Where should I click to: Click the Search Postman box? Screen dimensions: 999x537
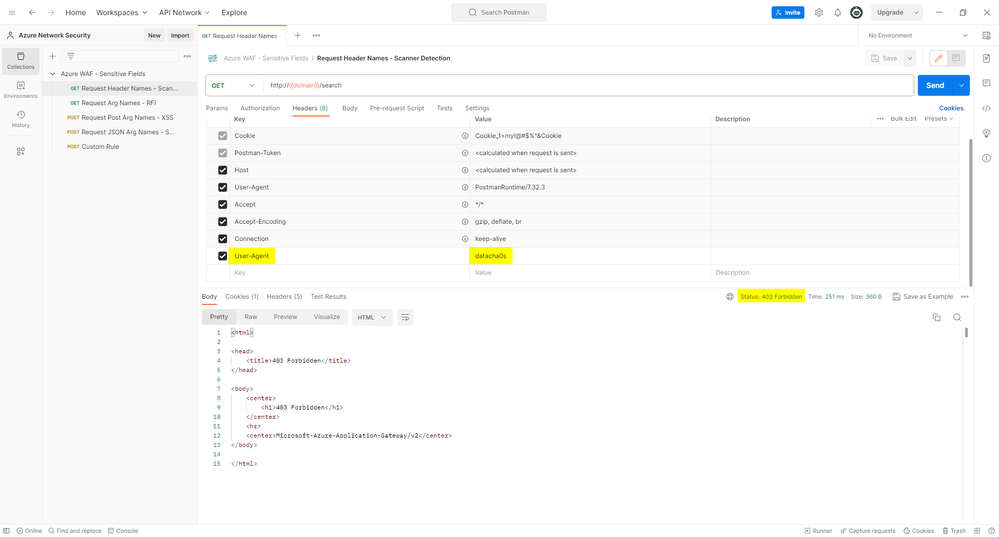click(x=499, y=12)
